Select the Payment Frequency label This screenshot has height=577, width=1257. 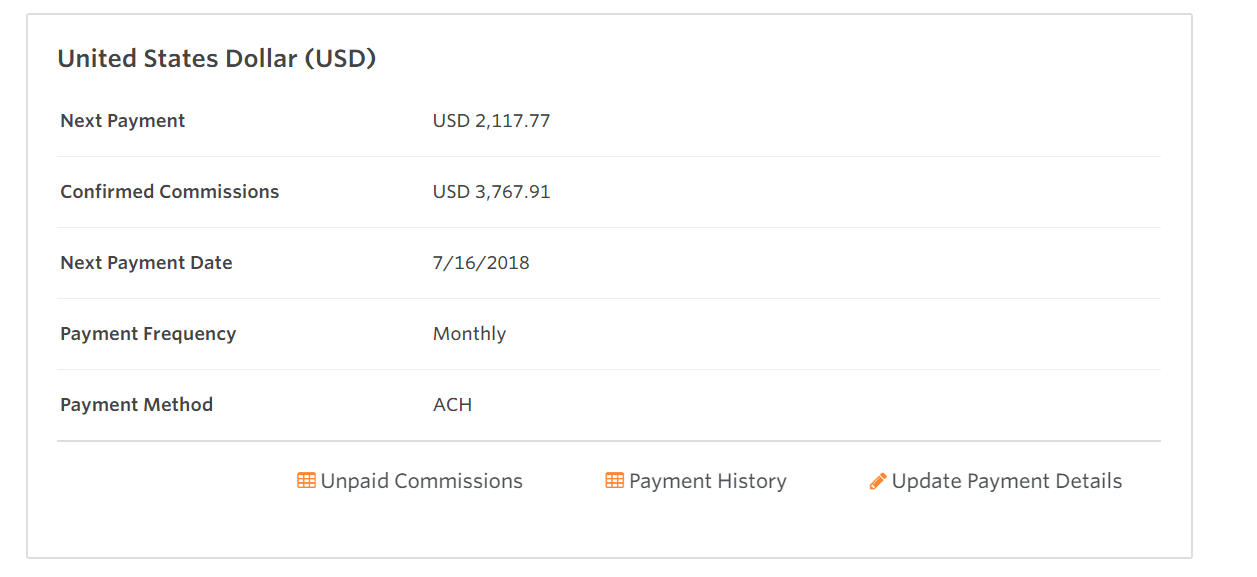(148, 334)
